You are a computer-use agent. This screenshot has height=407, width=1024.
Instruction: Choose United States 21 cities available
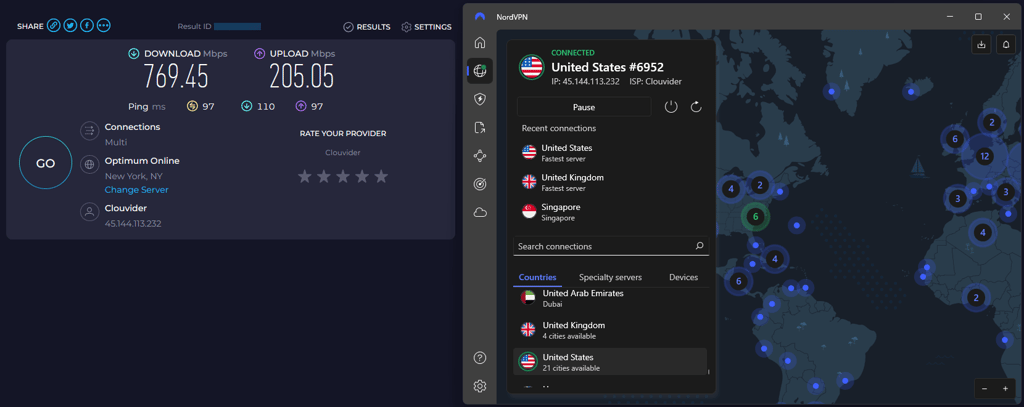click(611, 362)
